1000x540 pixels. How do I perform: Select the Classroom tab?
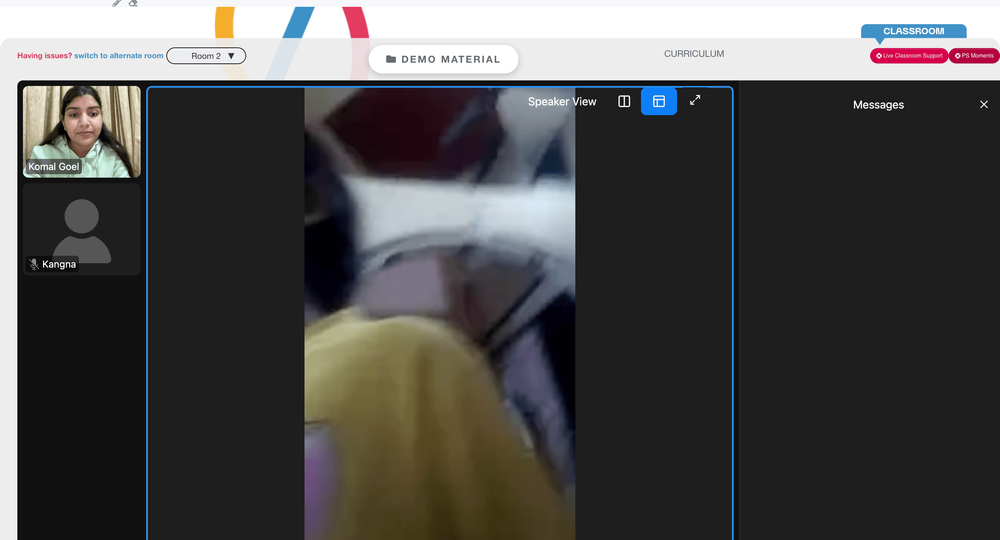913,31
